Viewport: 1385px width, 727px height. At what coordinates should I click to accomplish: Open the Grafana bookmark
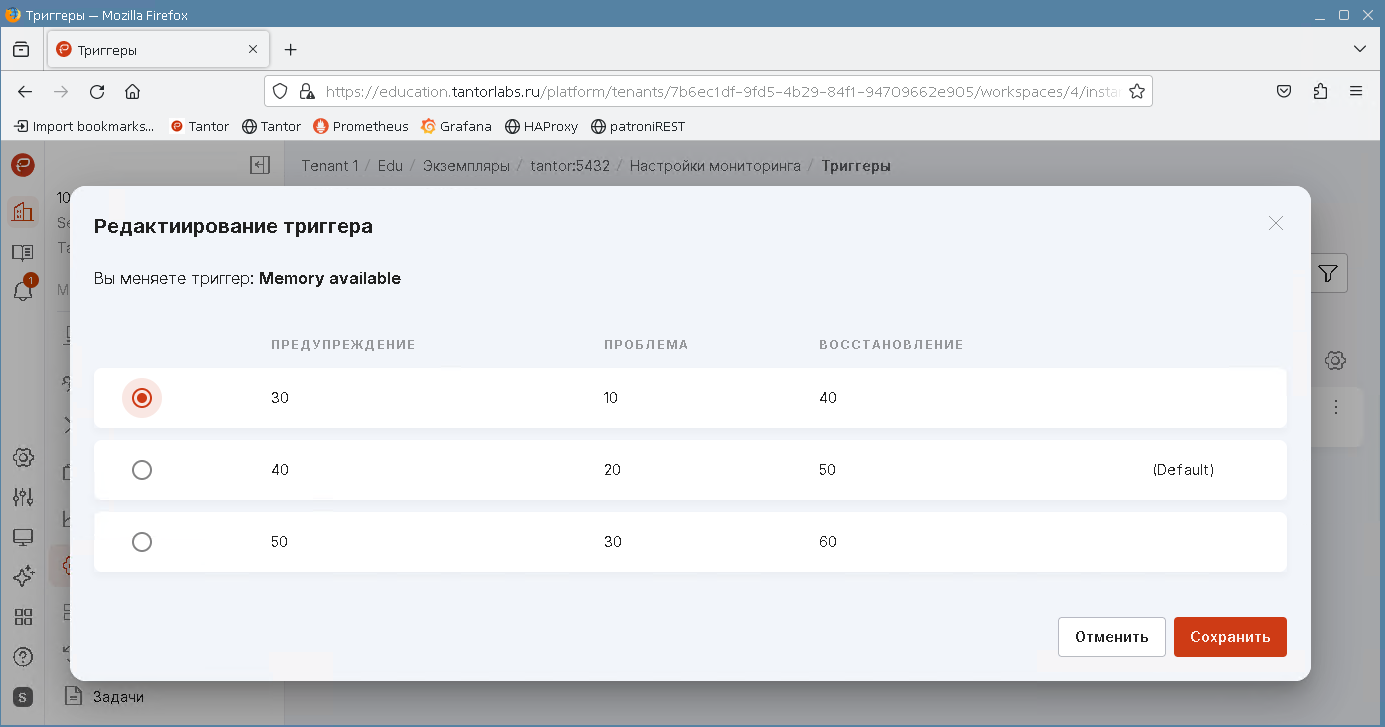point(456,126)
